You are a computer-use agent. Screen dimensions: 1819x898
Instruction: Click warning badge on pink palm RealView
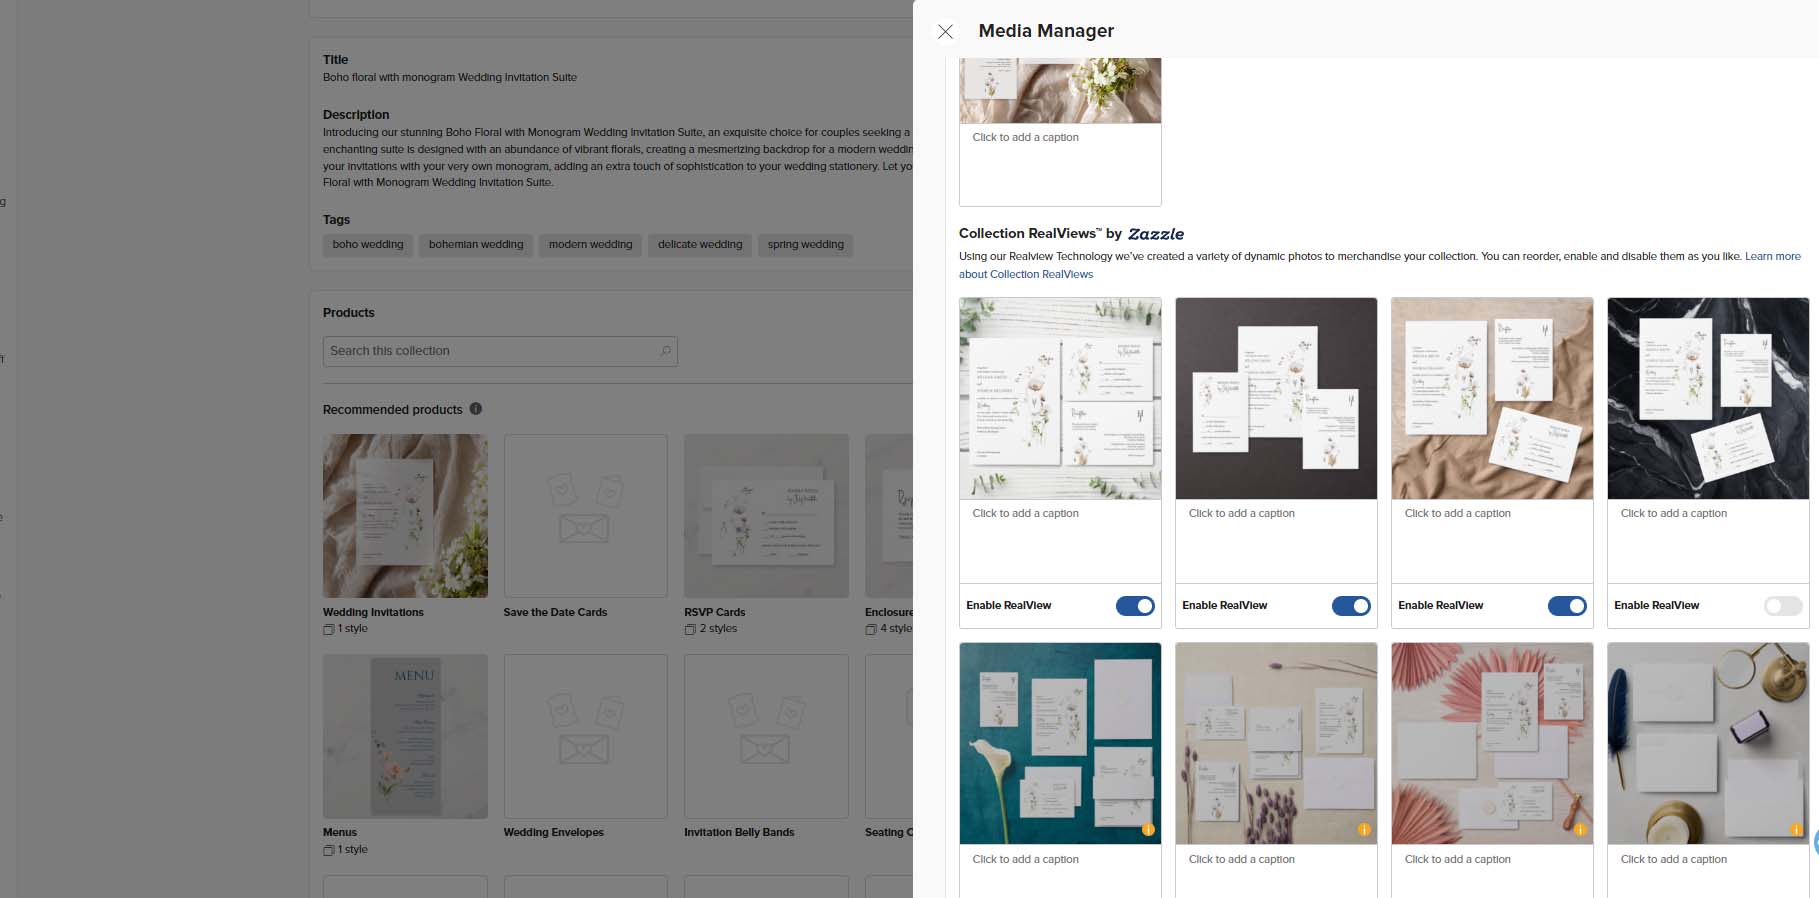coord(1580,830)
